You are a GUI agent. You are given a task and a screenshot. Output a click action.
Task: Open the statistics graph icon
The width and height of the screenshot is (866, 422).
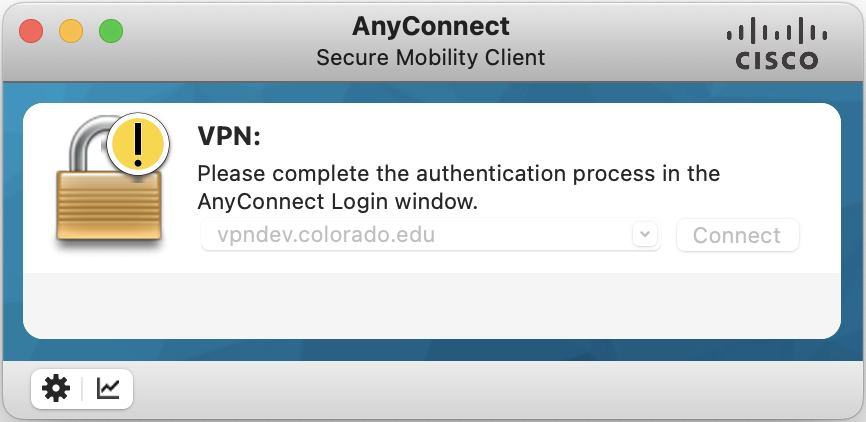(x=108, y=388)
